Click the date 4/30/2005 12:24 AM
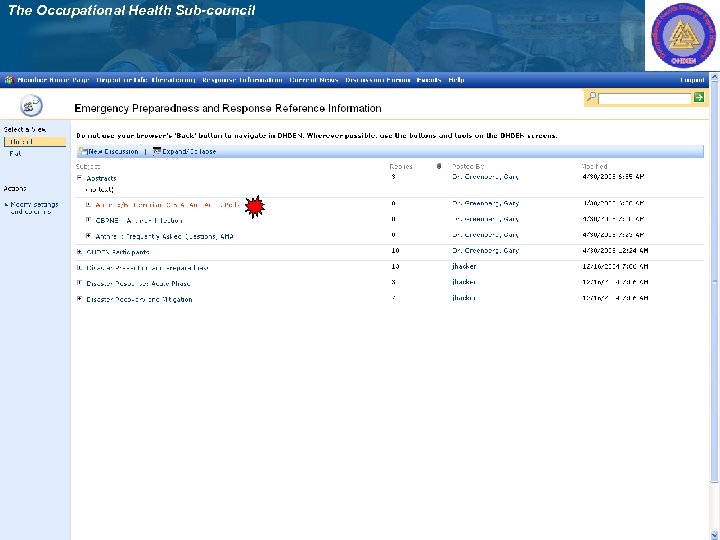This screenshot has width=720, height=540. tap(615, 251)
